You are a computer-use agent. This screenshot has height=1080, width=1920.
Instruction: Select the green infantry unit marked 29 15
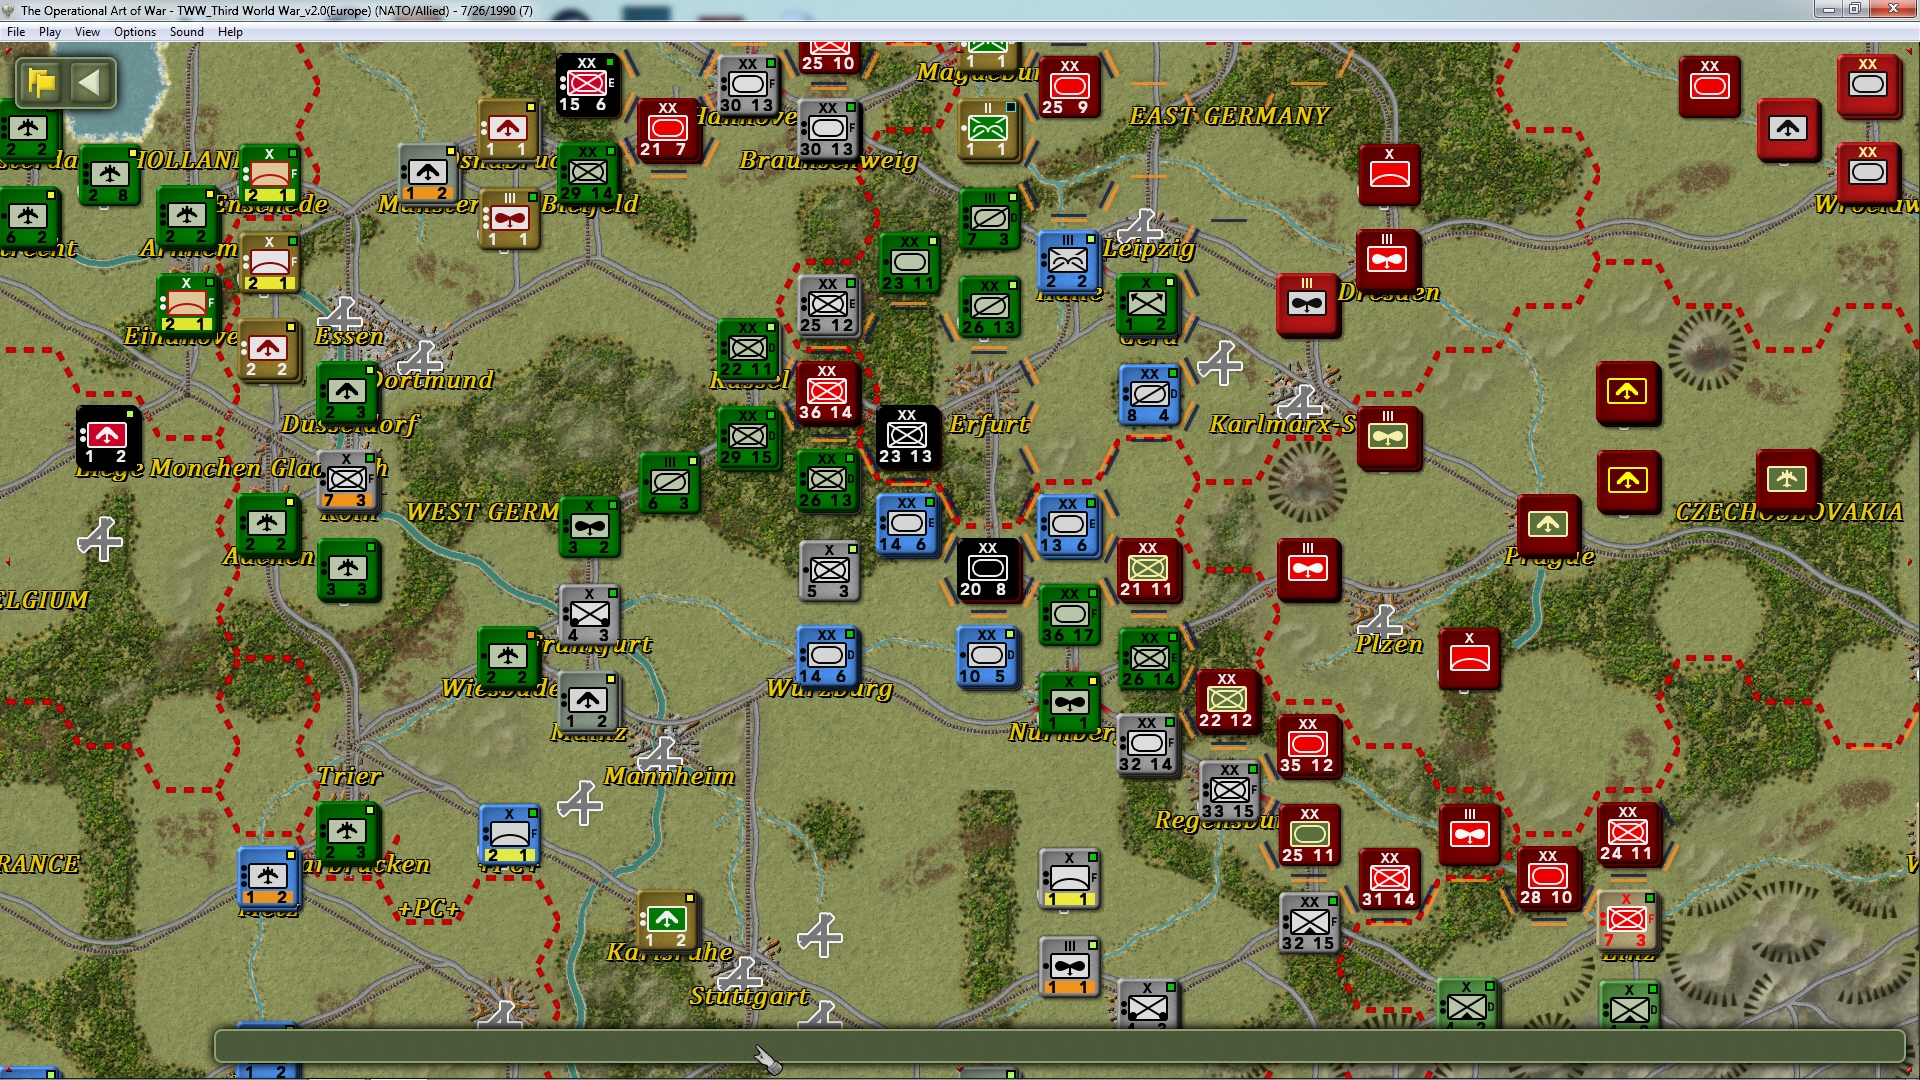point(747,437)
